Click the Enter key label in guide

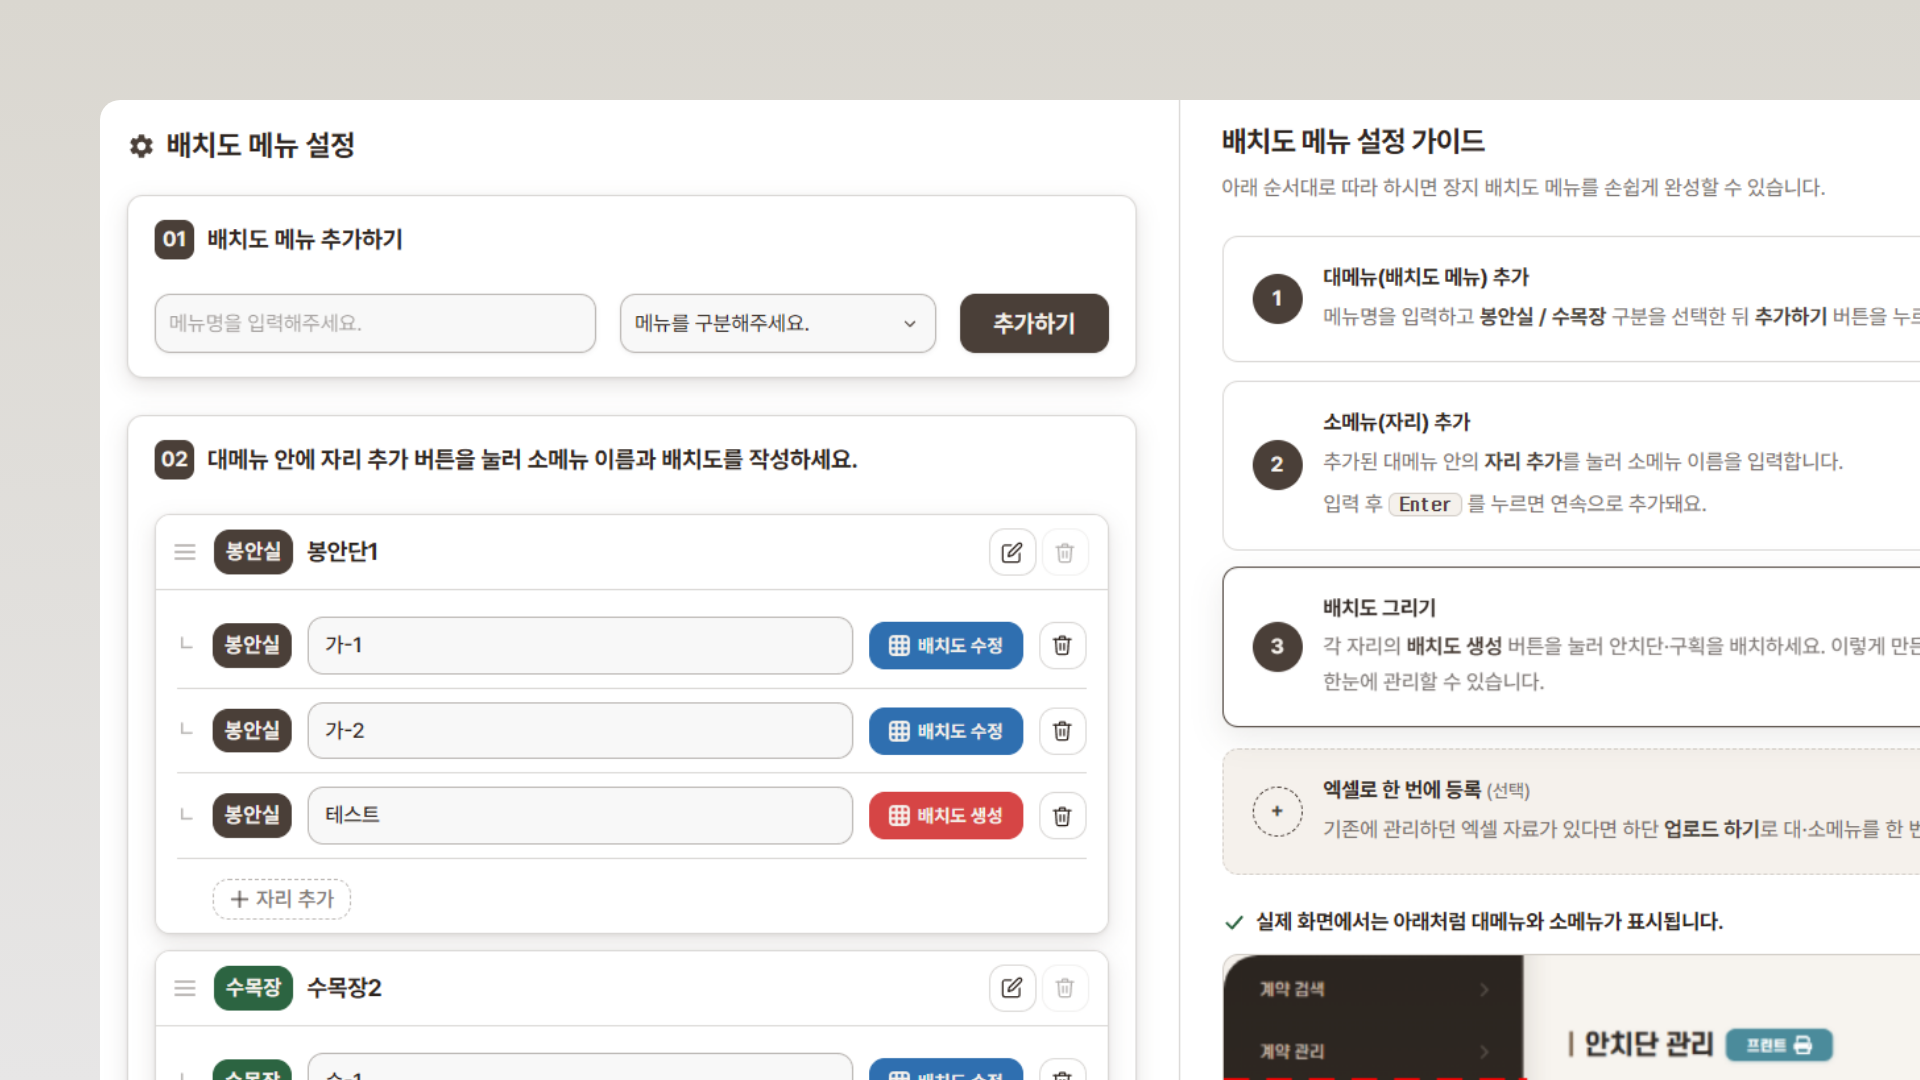pos(1425,504)
